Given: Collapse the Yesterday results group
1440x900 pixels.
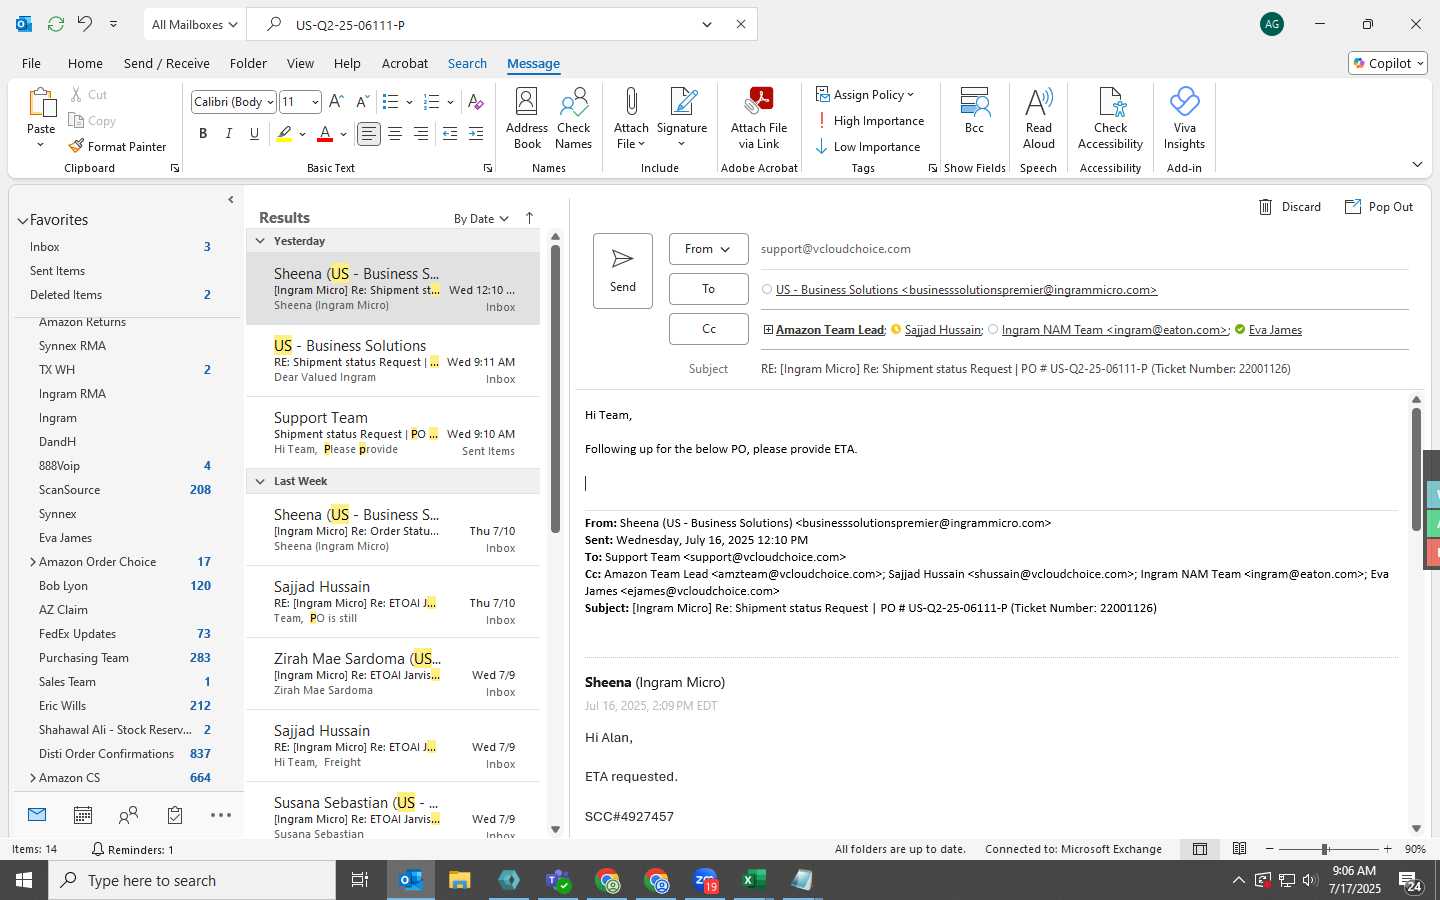Looking at the screenshot, I should 260,241.
